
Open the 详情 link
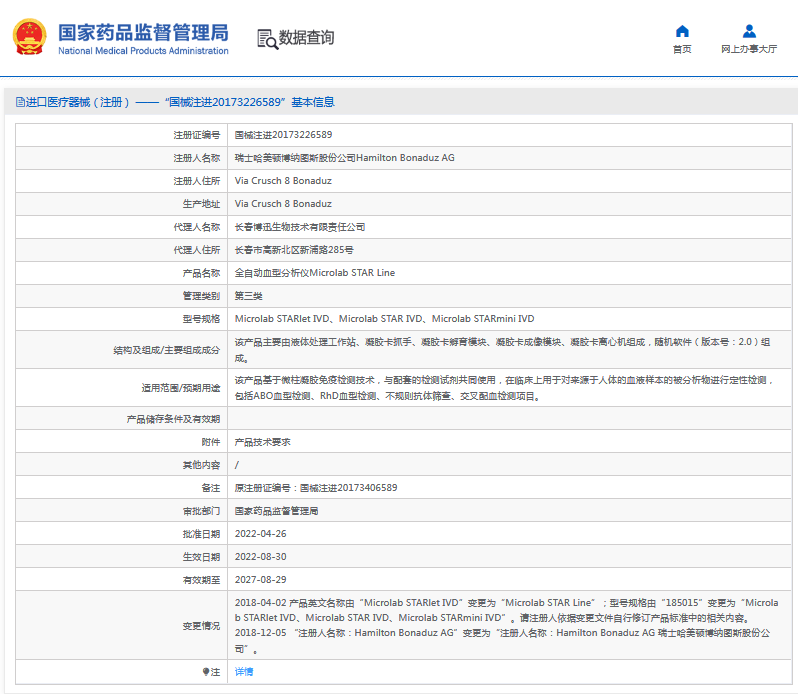pos(244,672)
